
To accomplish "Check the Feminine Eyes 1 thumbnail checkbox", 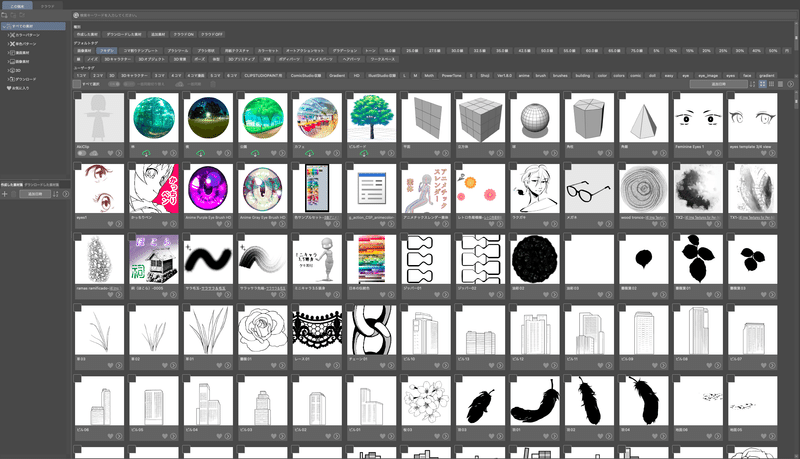I will pyautogui.click(x=676, y=95).
